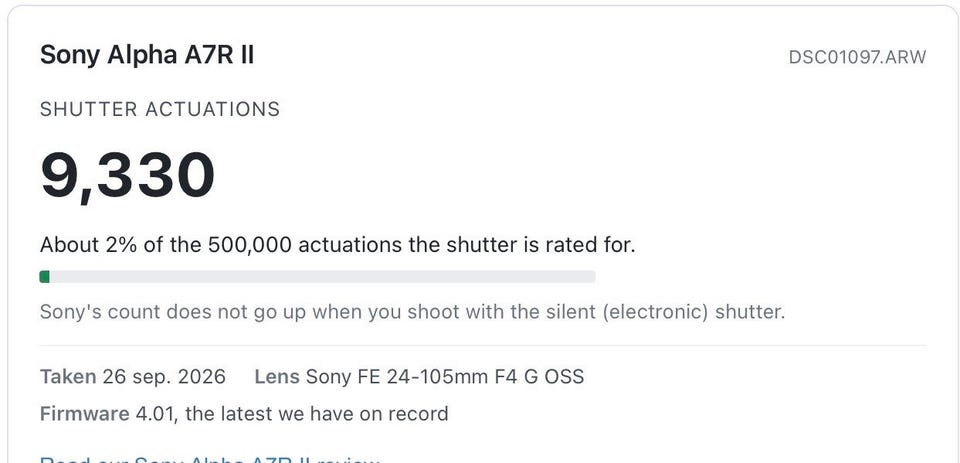Image resolution: width=960 pixels, height=463 pixels.
Task: Select the date 26 sep. 2026
Action: pyautogui.click(x=164, y=376)
